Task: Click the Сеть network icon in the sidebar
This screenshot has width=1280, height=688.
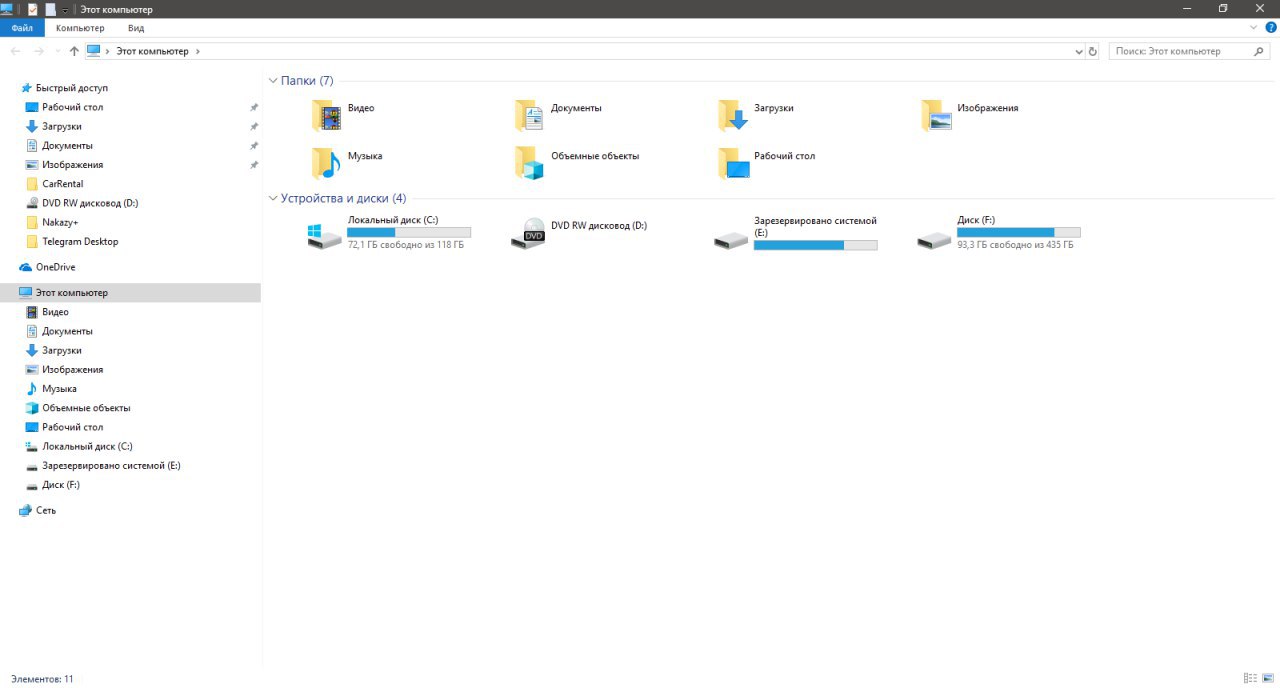Action: coord(26,510)
